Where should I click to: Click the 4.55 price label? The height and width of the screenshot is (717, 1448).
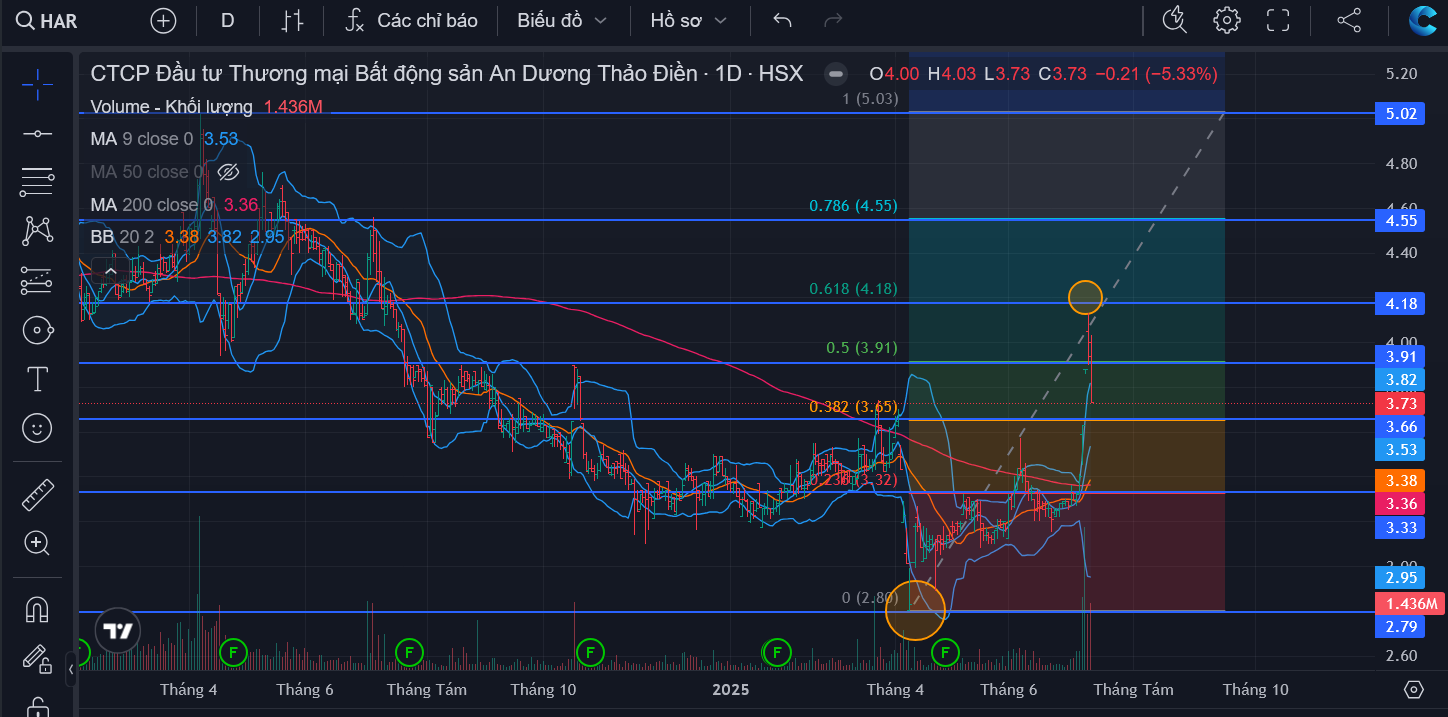[x=1400, y=220]
